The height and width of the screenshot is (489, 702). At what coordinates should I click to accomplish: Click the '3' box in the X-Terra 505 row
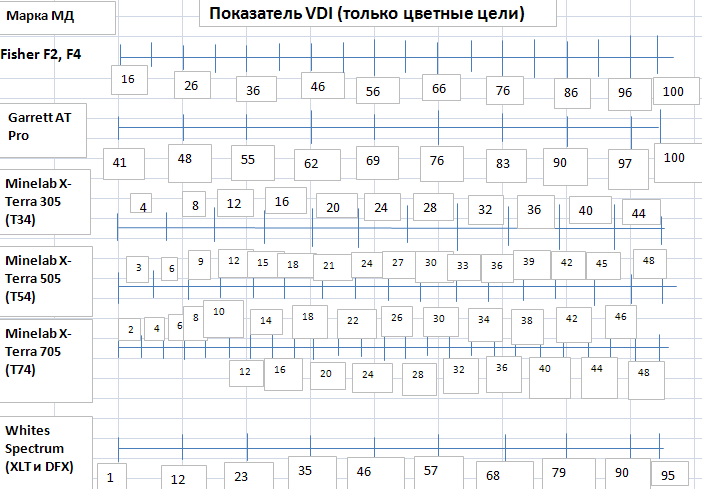click(137, 269)
